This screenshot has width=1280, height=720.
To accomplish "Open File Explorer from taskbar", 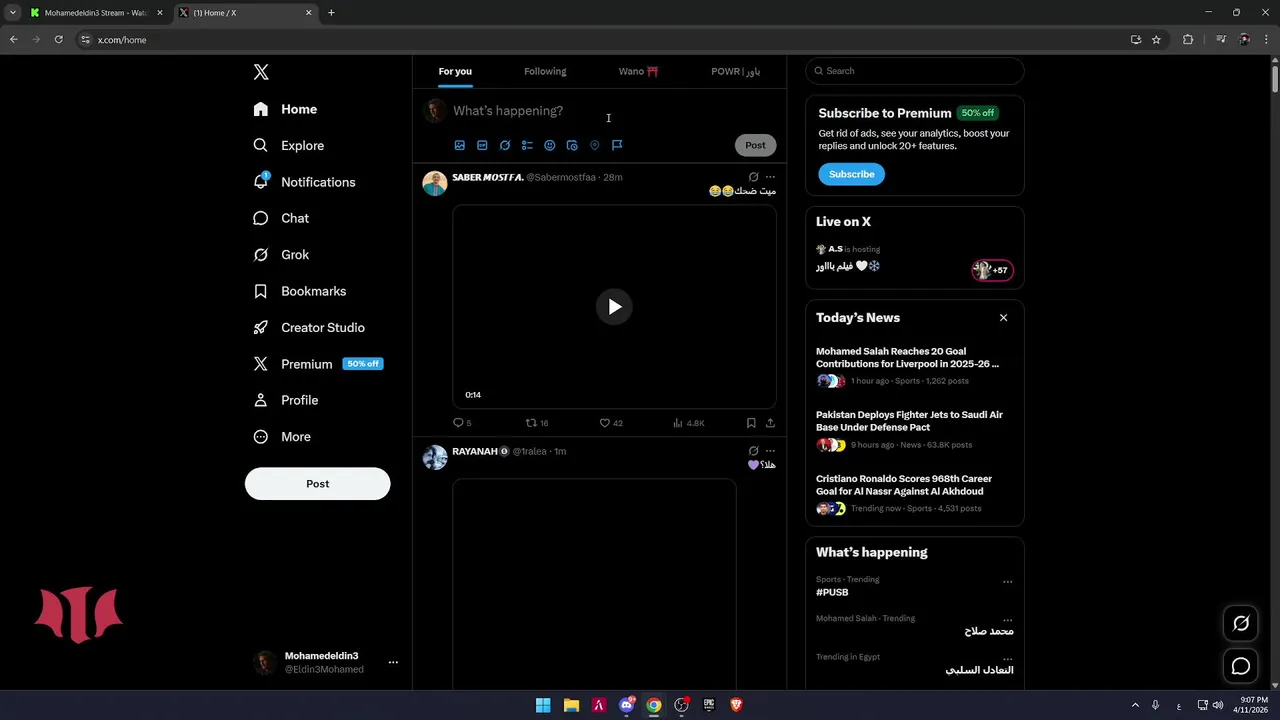I will tap(571, 705).
